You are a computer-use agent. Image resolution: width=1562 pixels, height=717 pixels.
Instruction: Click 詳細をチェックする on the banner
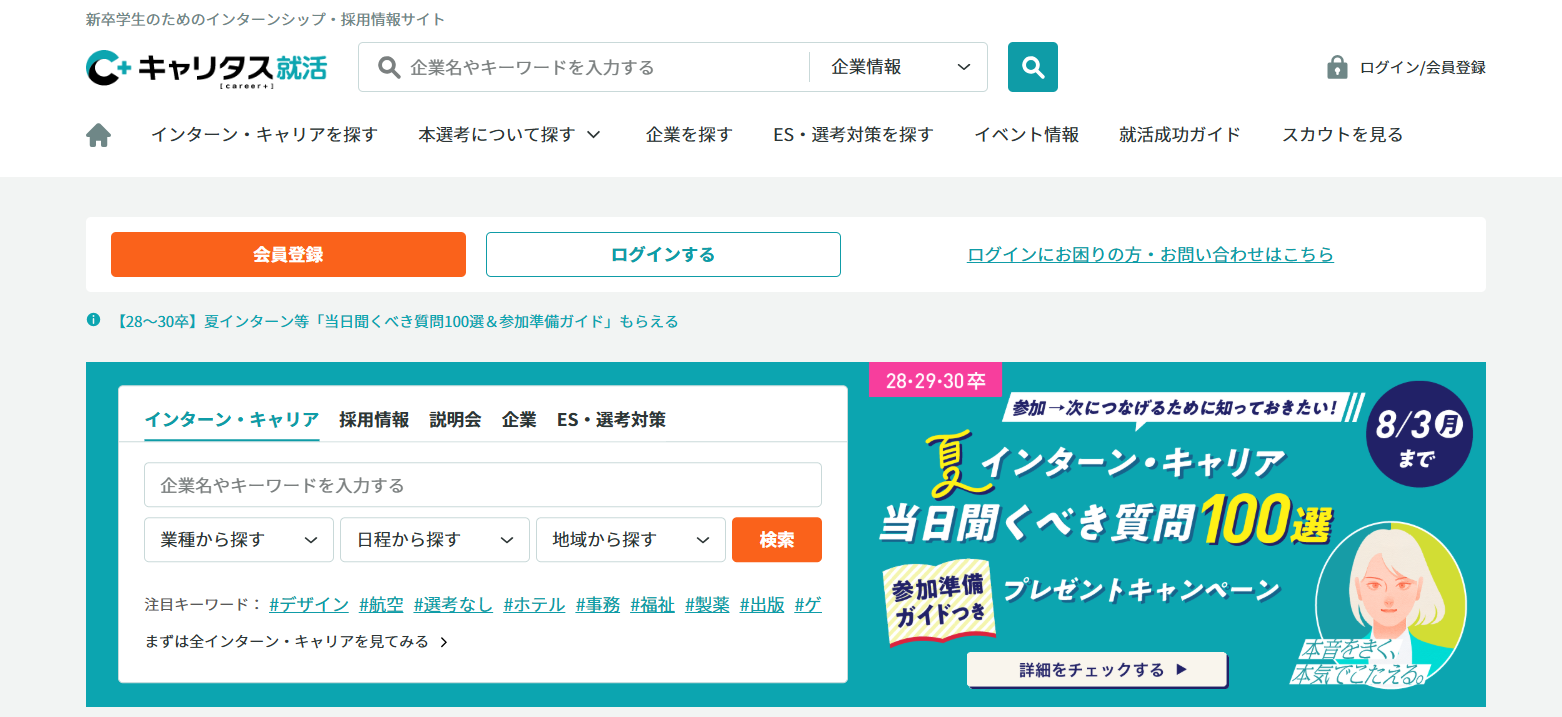click(x=1097, y=670)
